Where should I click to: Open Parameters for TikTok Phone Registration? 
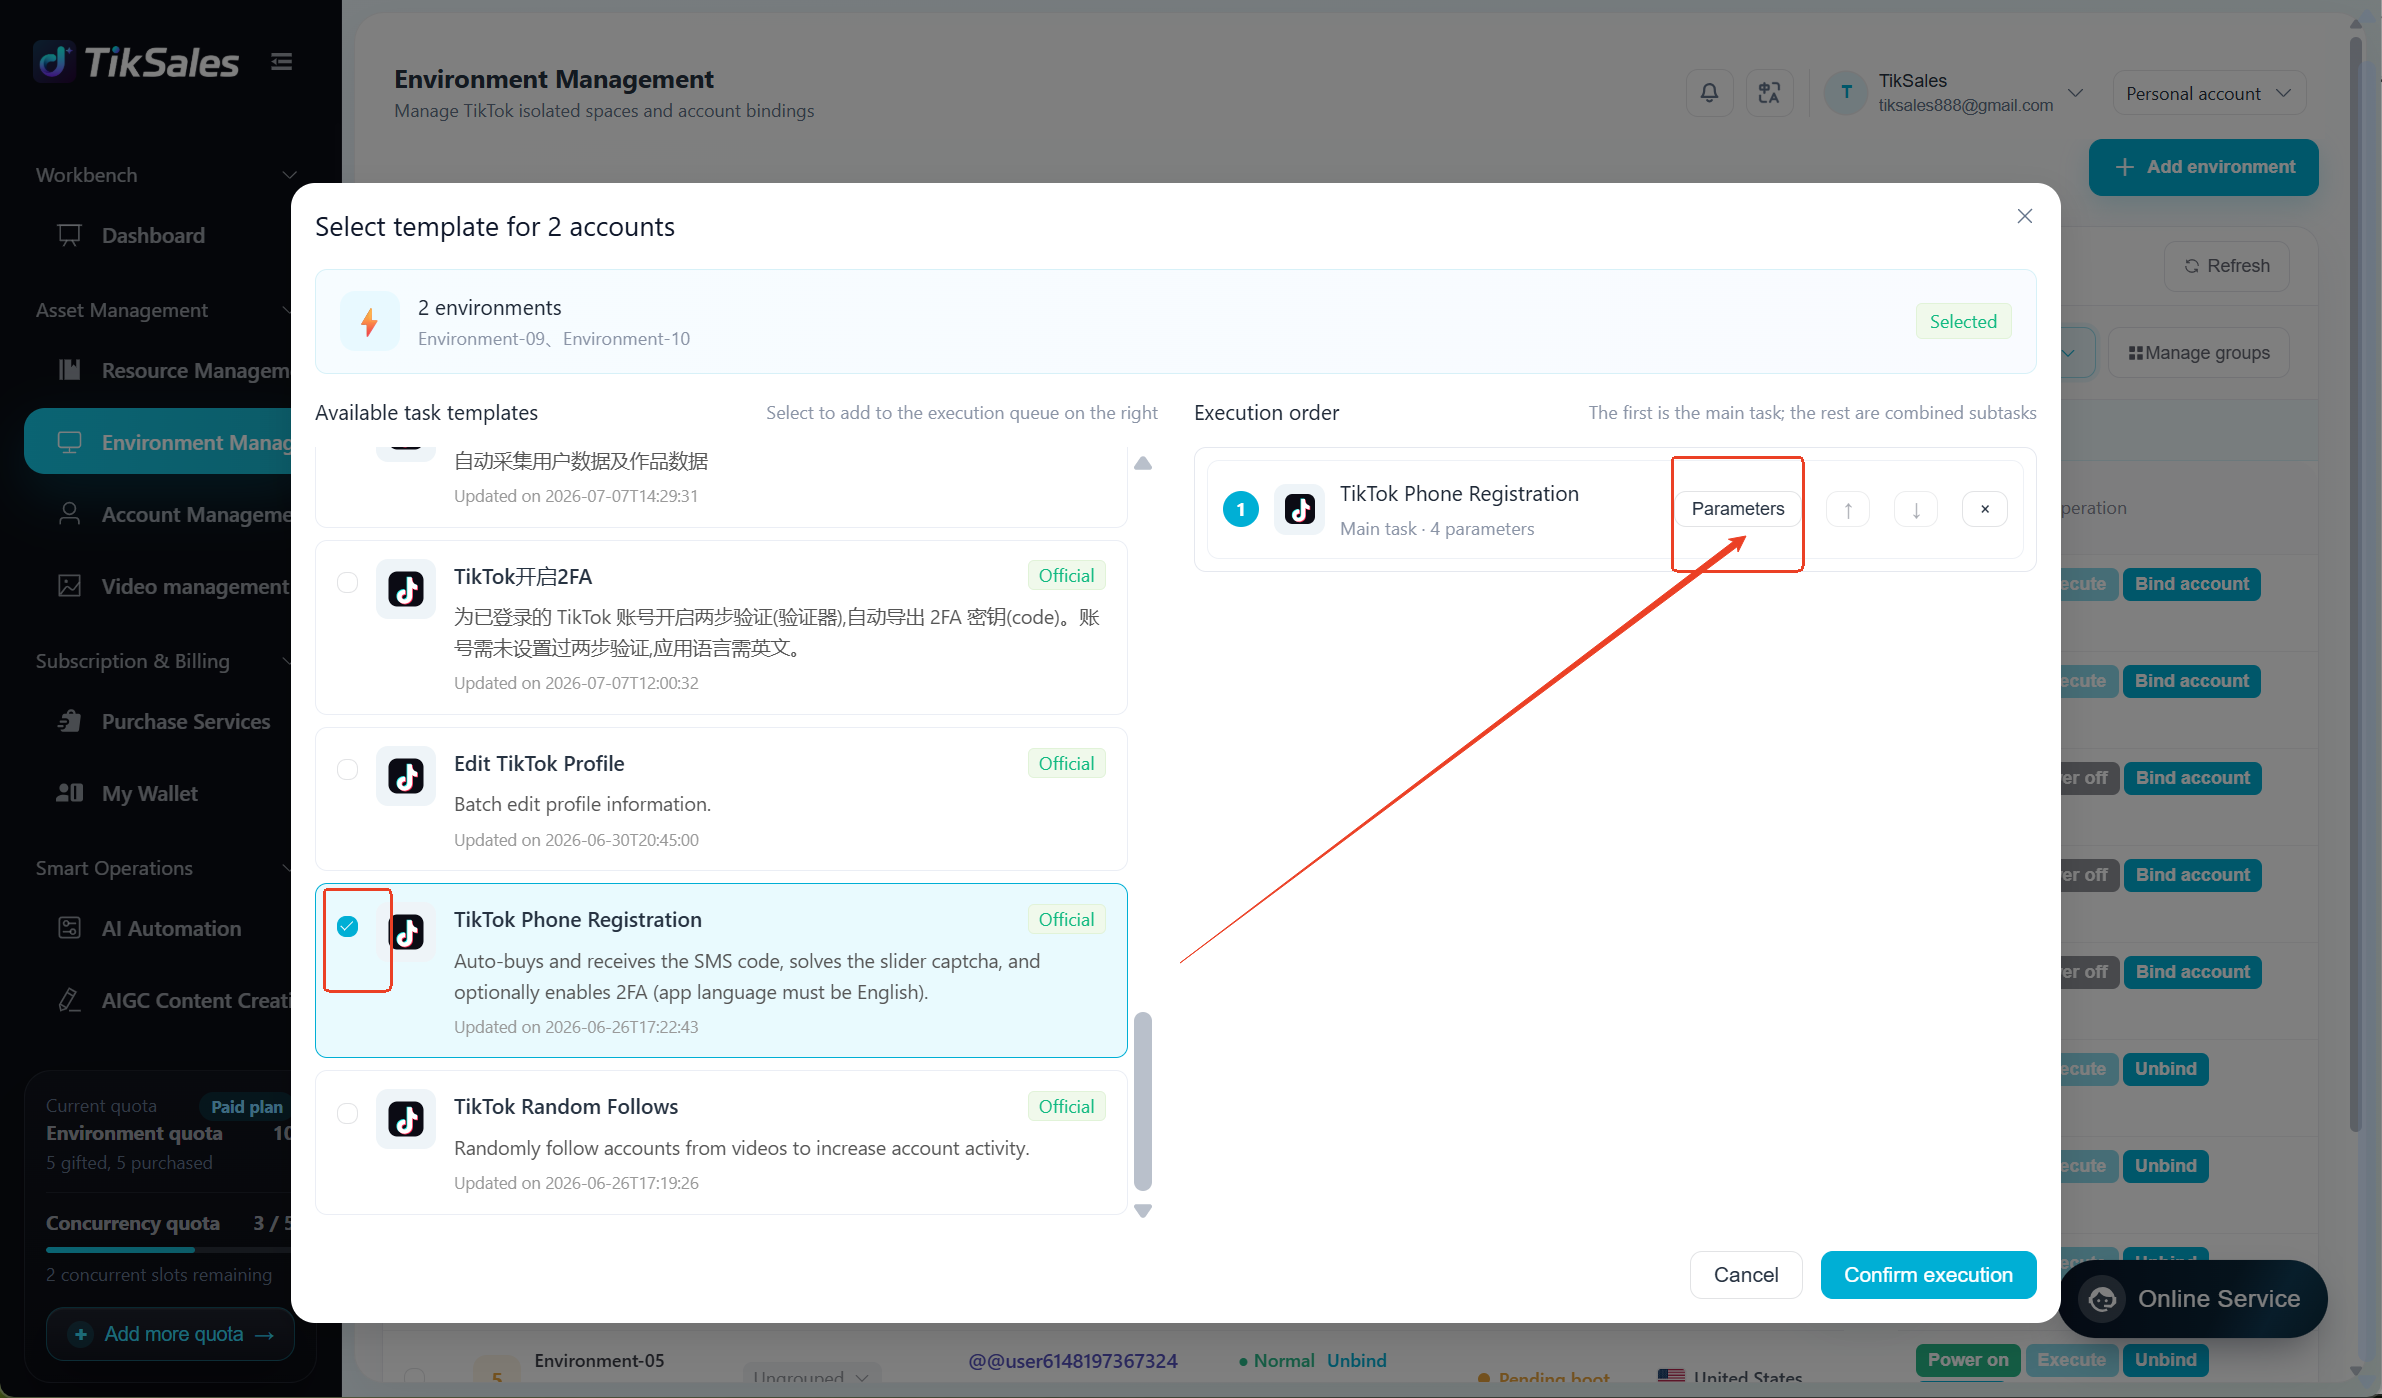tap(1738, 509)
